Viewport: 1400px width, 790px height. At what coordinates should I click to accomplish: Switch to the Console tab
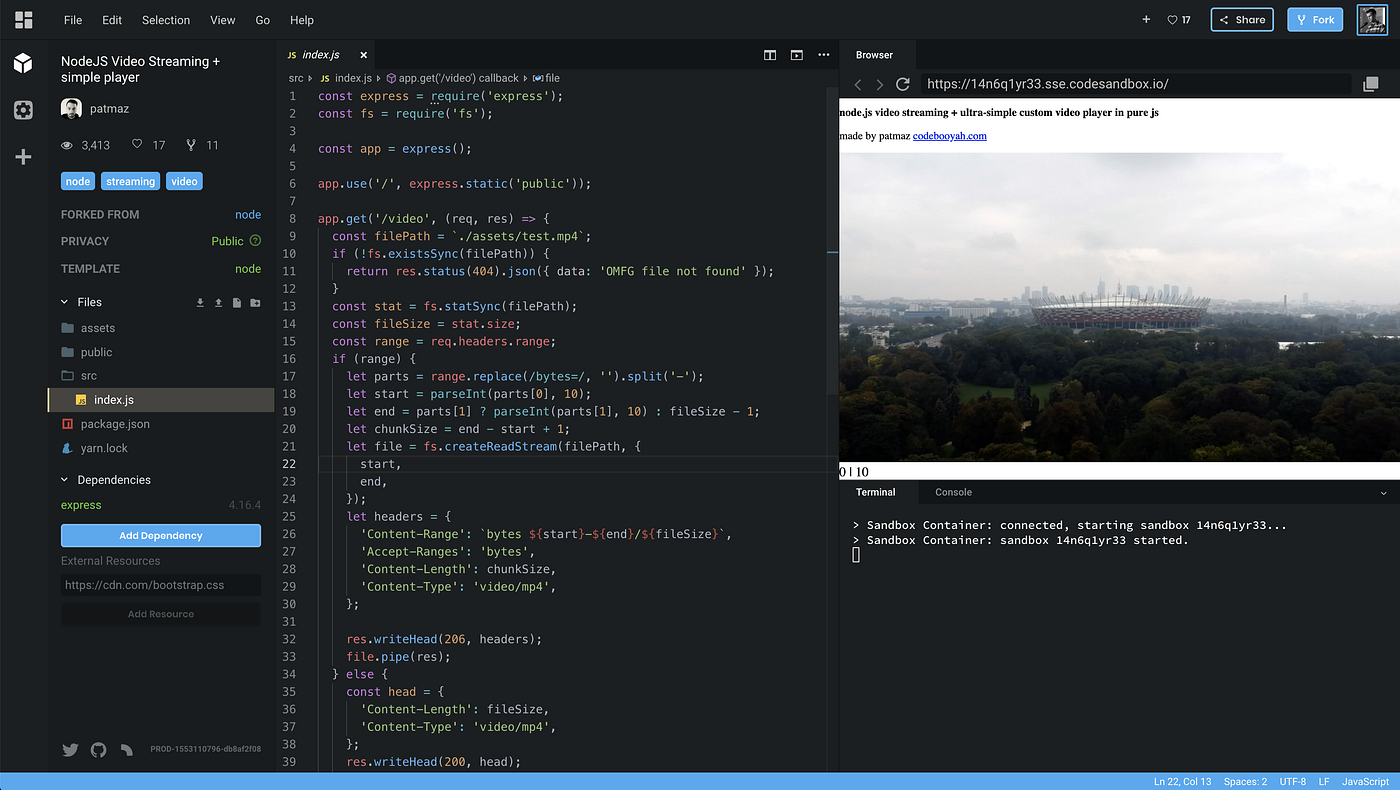click(x=953, y=492)
